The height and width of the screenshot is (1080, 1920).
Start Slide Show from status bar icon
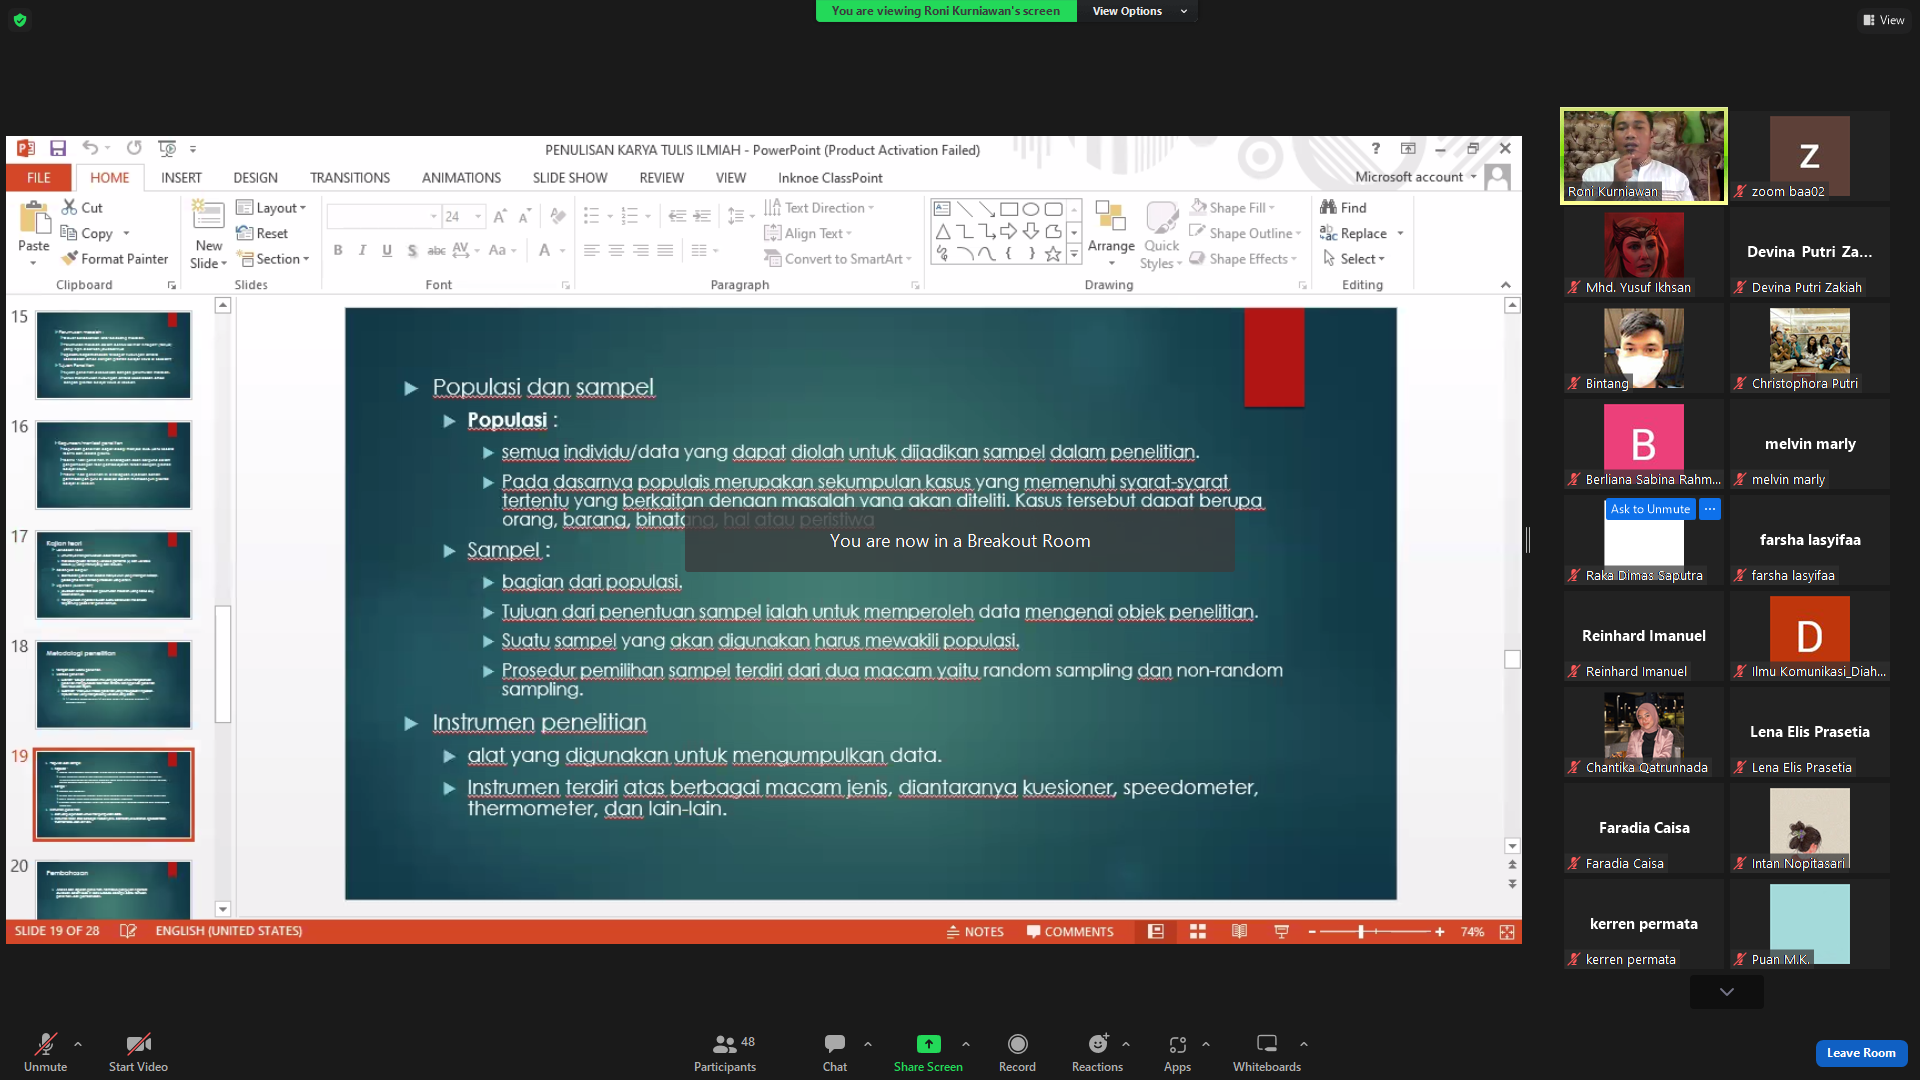point(1281,931)
